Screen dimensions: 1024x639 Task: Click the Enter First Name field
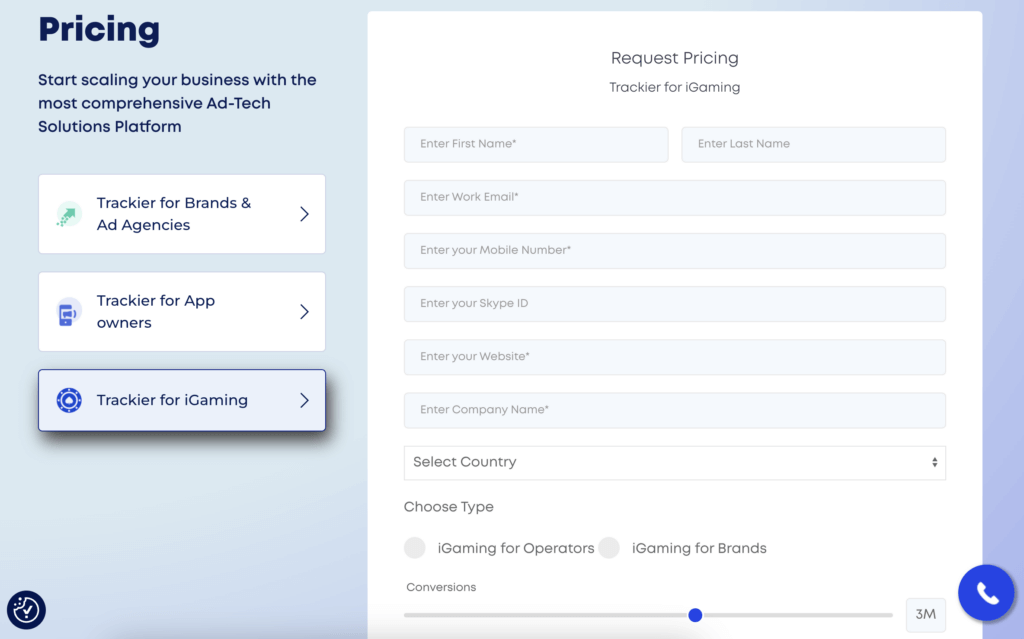click(536, 144)
